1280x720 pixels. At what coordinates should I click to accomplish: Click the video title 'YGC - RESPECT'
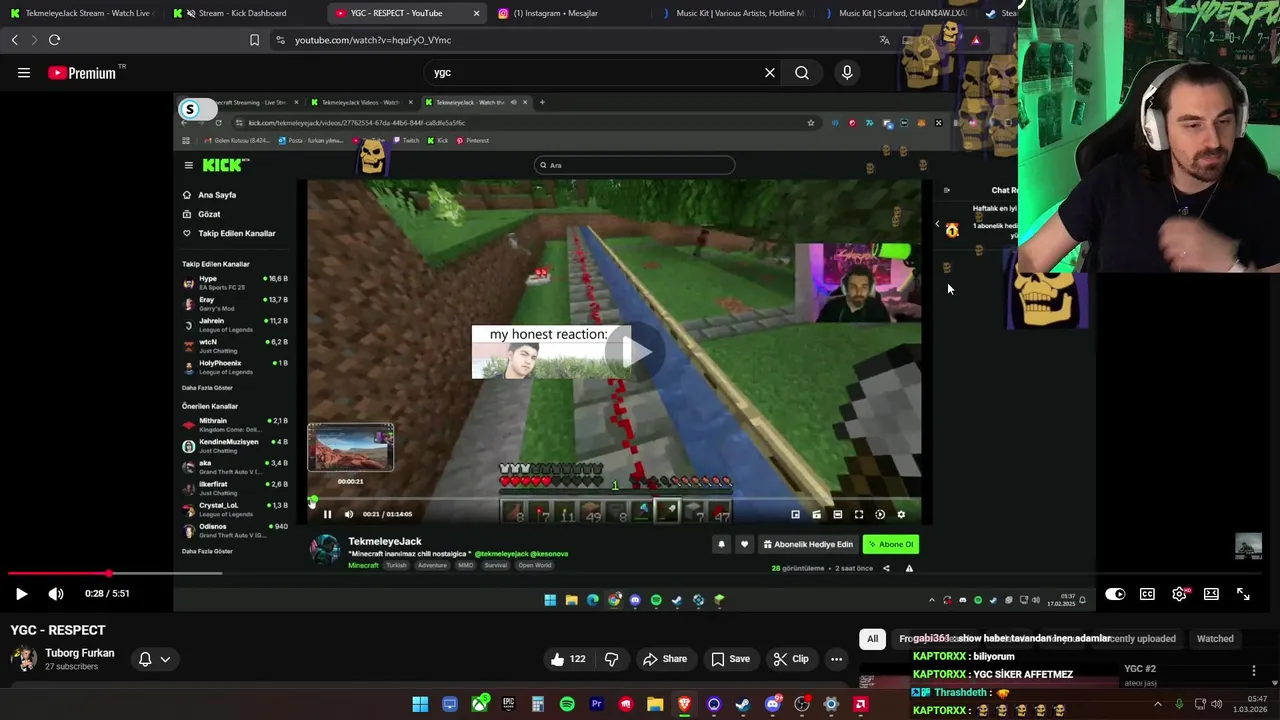click(x=58, y=630)
